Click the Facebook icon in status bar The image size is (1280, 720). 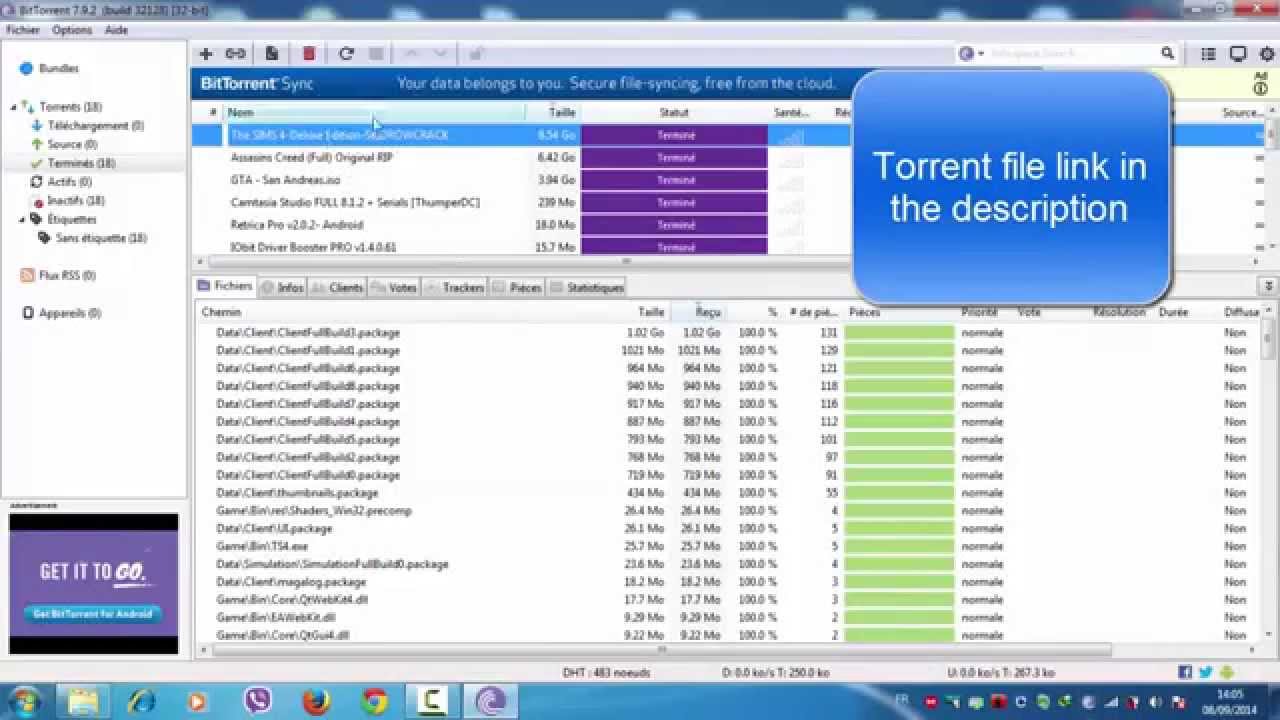tap(1186, 673)
